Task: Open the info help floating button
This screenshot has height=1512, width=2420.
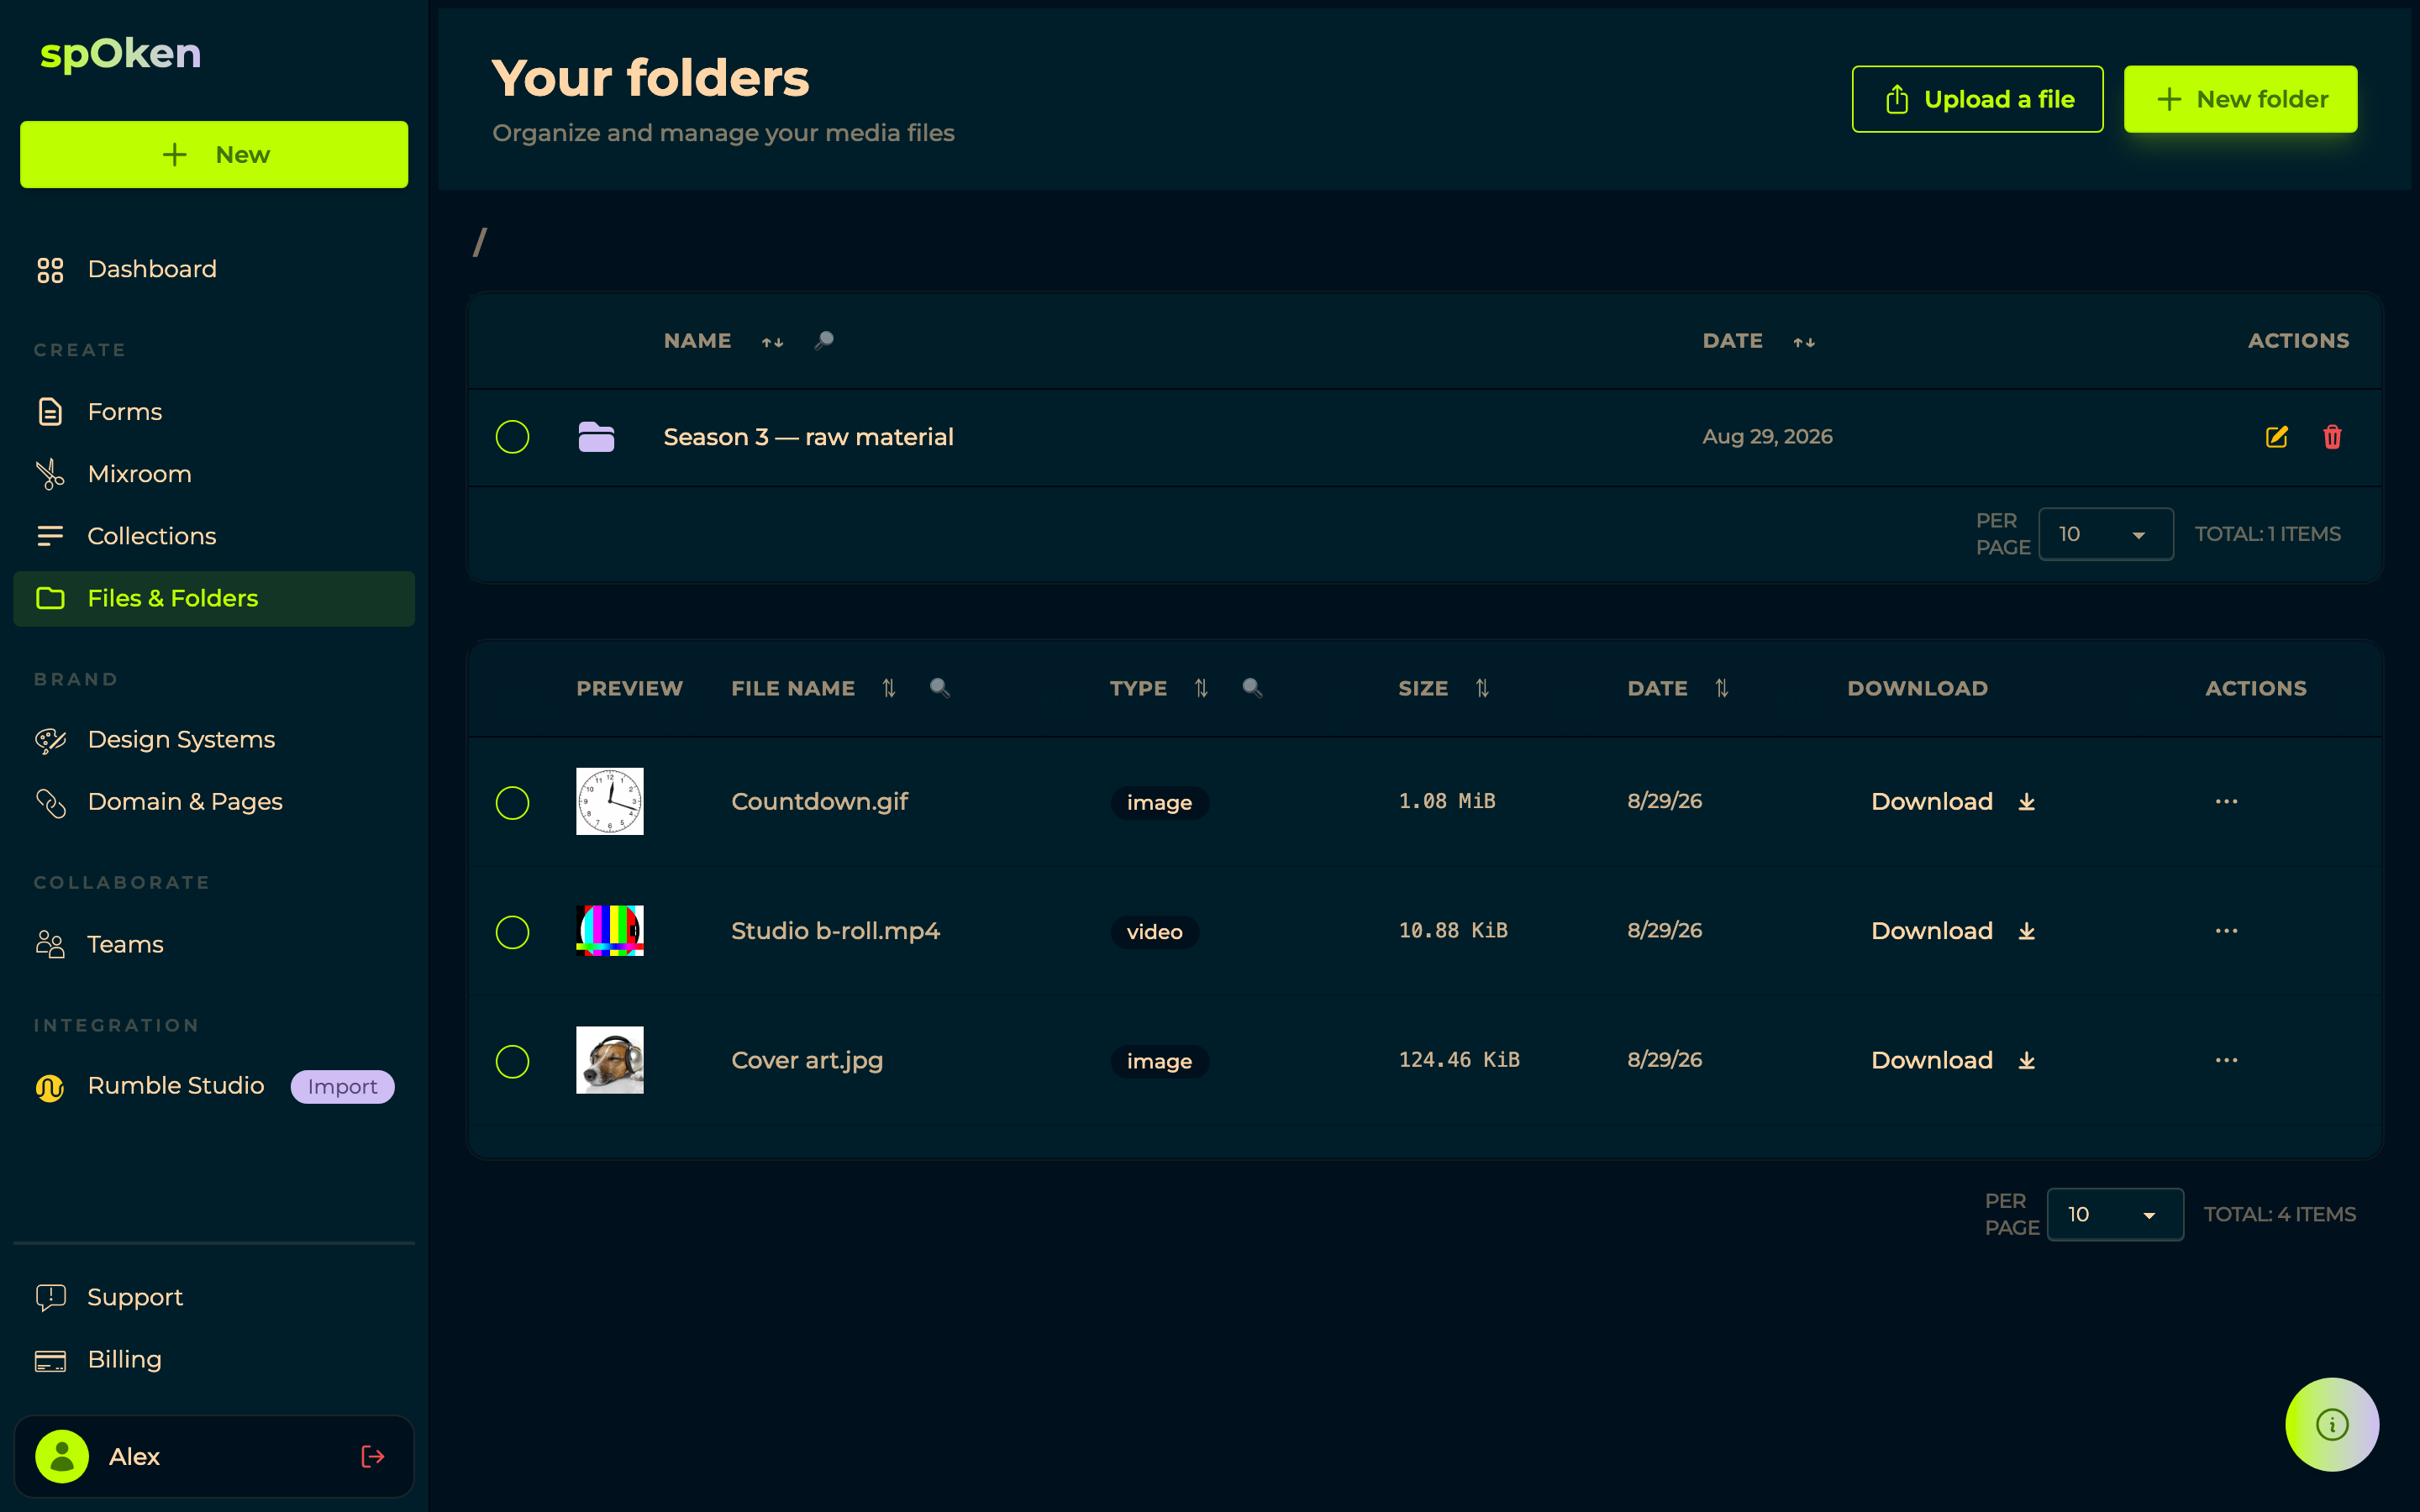Action: point(2332,1424)
